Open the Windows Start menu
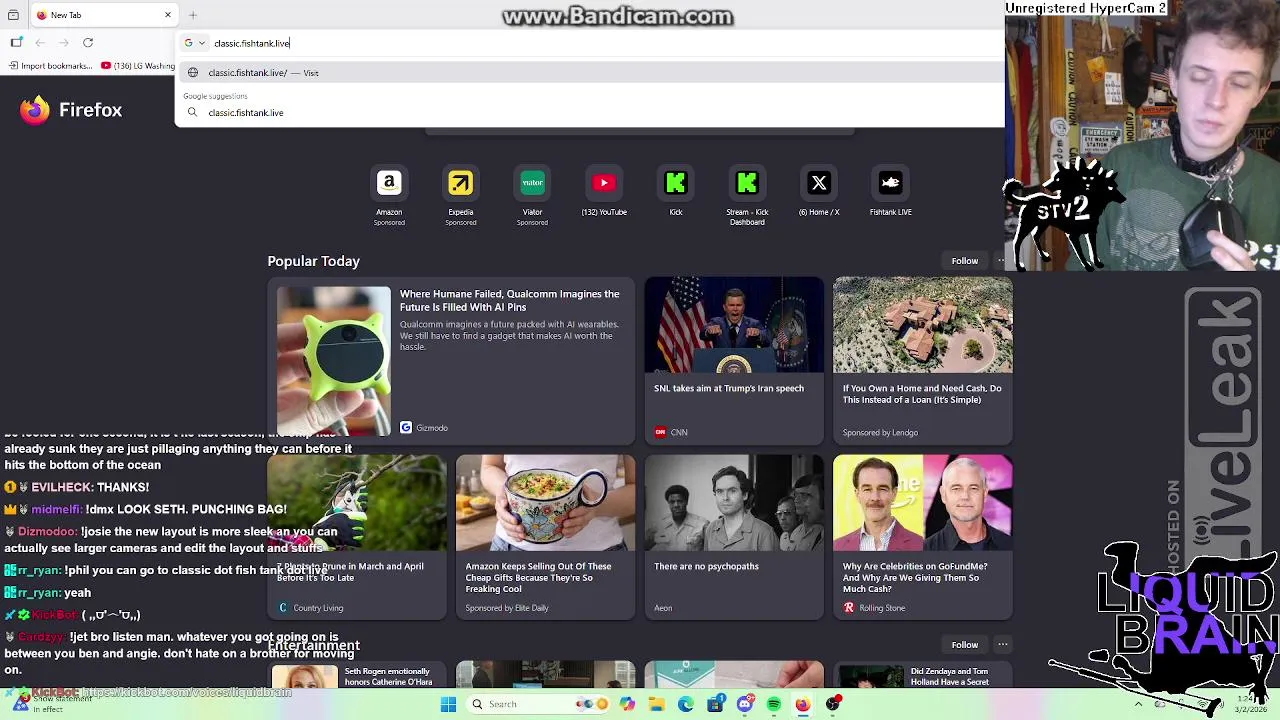The image size is (1280, 720). point(449,704)
